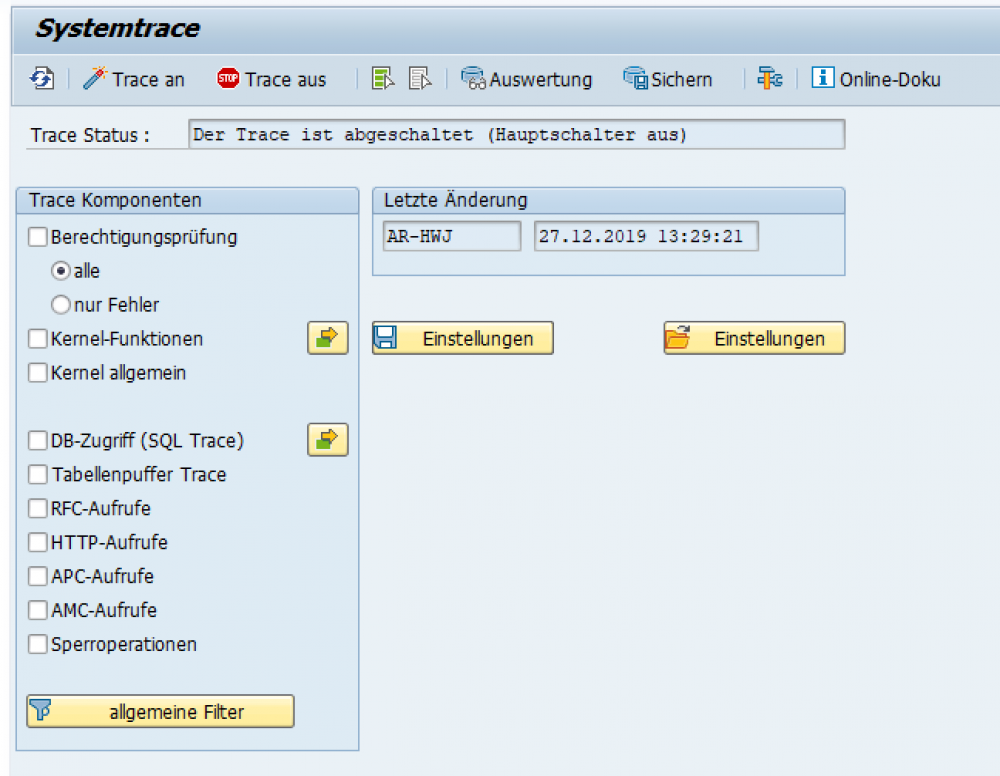Save the trace using the Sichern icon
Image resolution: width=1000 pixels, height=776 pixels.
pyautogui.click(x=666, y=78)
